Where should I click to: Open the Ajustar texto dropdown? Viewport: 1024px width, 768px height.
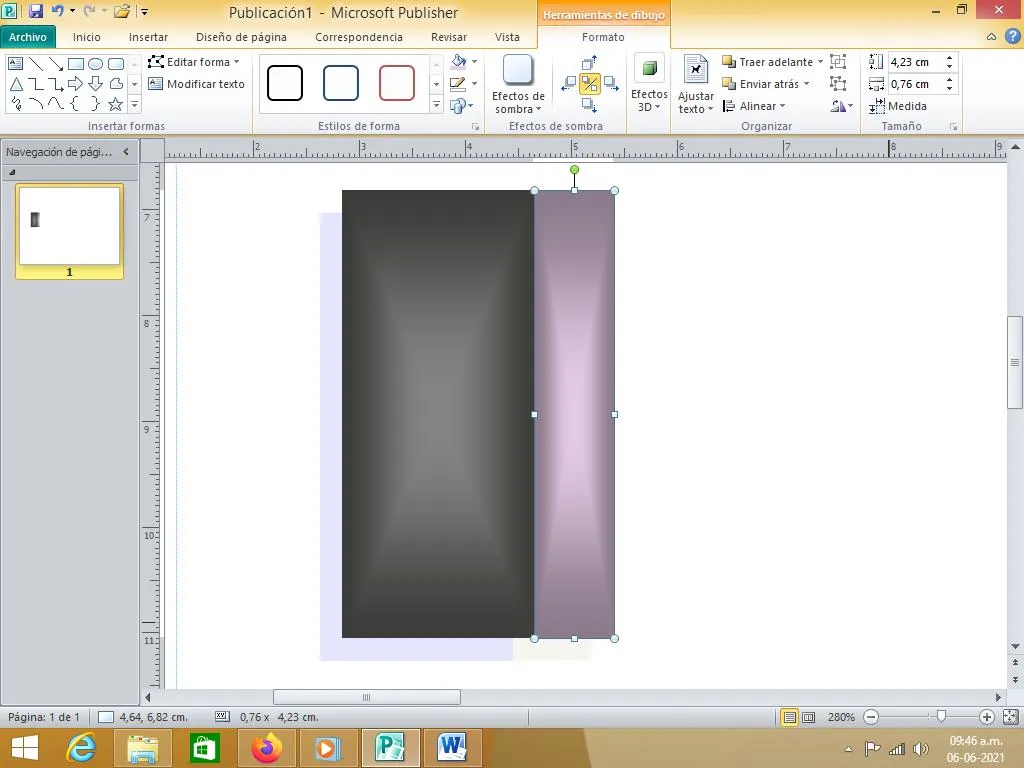click(696, 84)
